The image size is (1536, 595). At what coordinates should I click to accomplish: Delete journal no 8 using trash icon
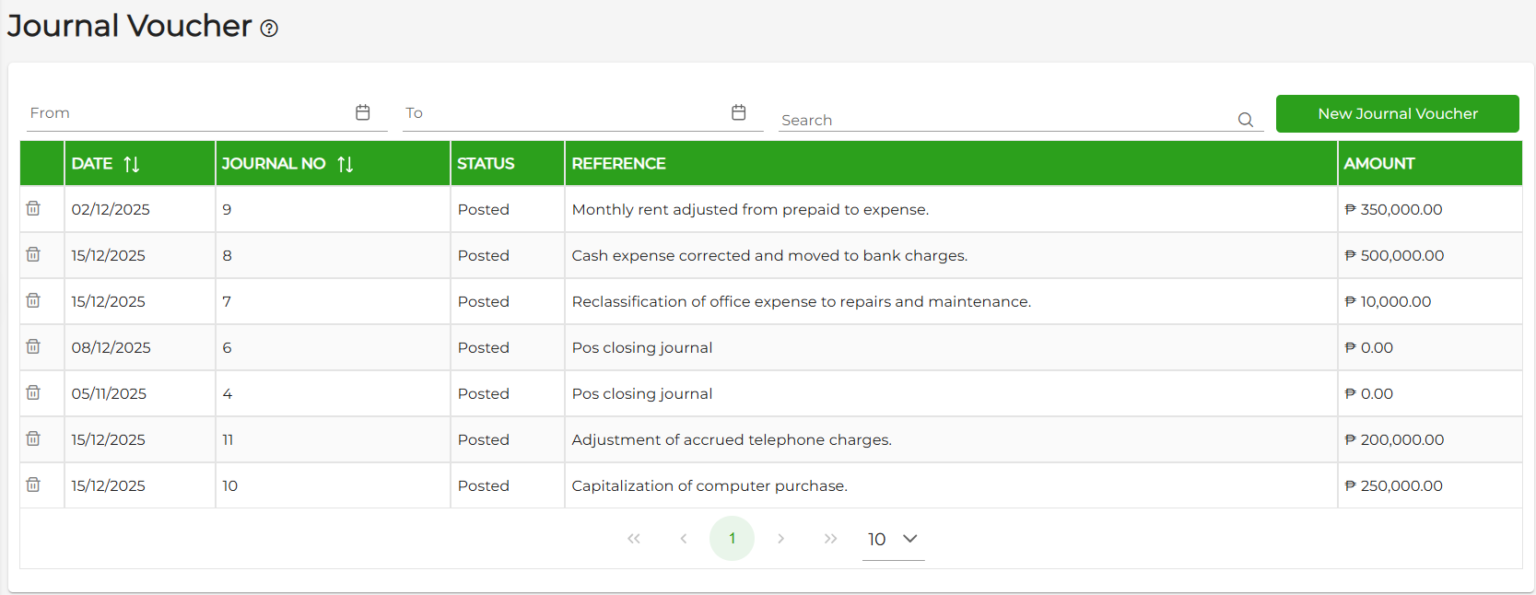tap(33, 255)
